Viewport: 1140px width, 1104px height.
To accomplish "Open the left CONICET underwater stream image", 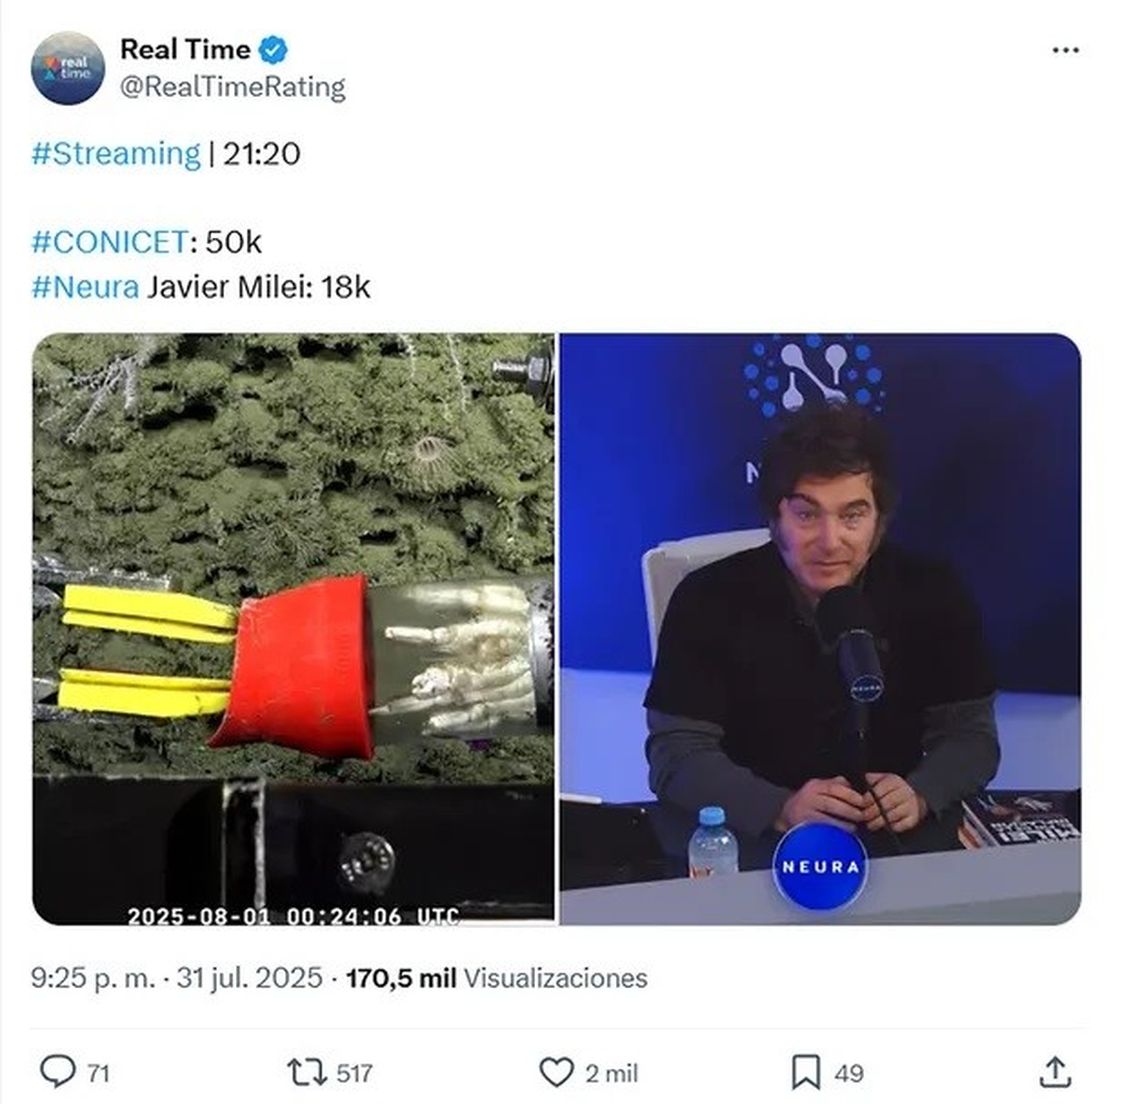I will coord(294,629).
